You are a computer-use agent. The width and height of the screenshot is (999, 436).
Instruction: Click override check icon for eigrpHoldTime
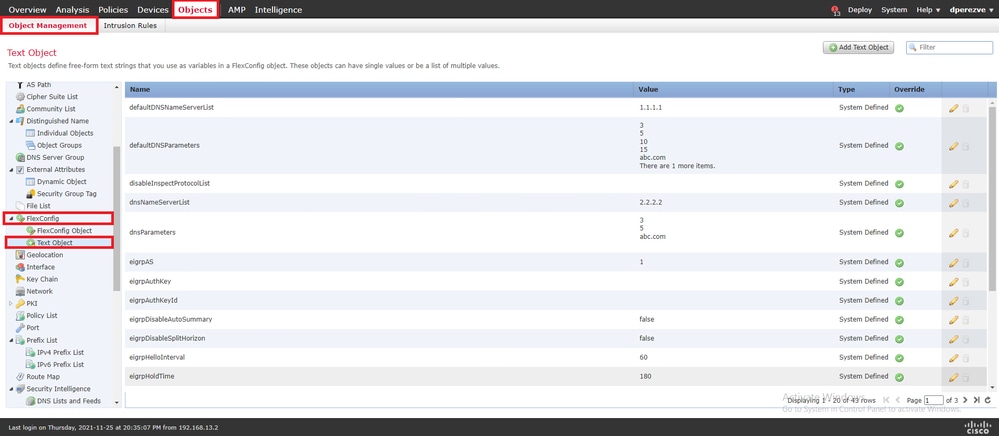point(899,377)
